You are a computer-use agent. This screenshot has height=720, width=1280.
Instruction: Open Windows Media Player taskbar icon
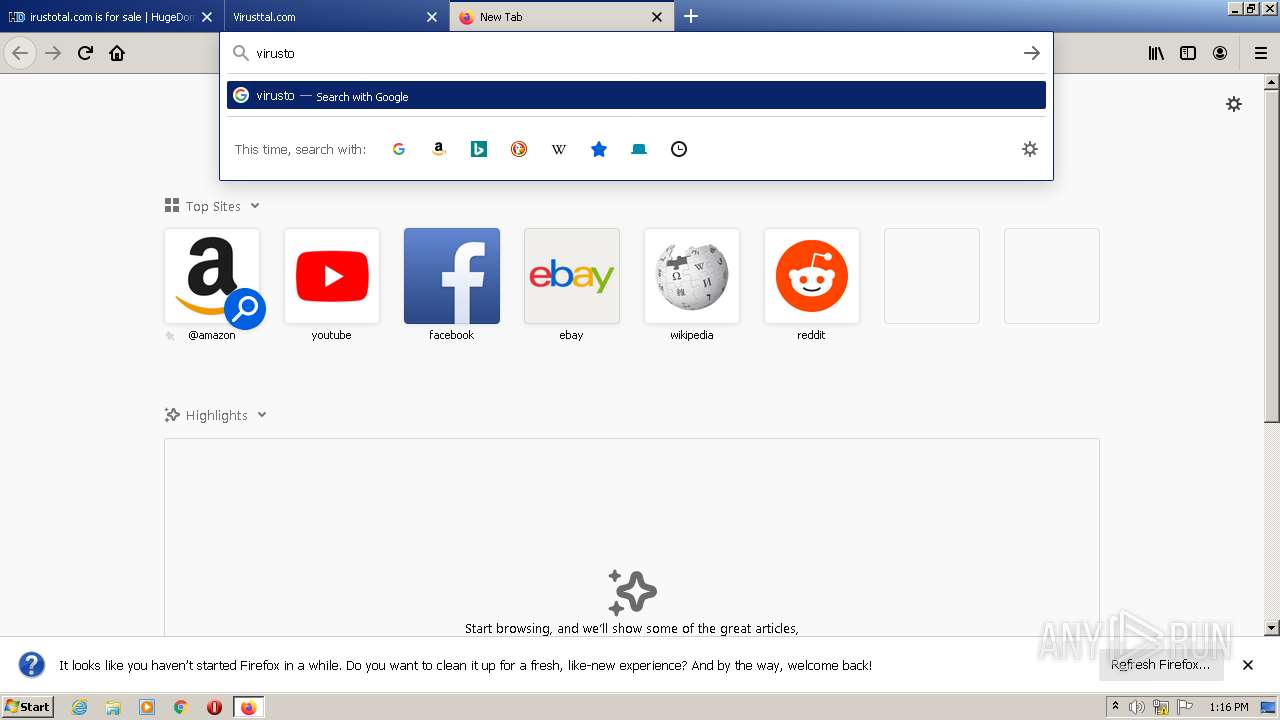click(147, 707)
